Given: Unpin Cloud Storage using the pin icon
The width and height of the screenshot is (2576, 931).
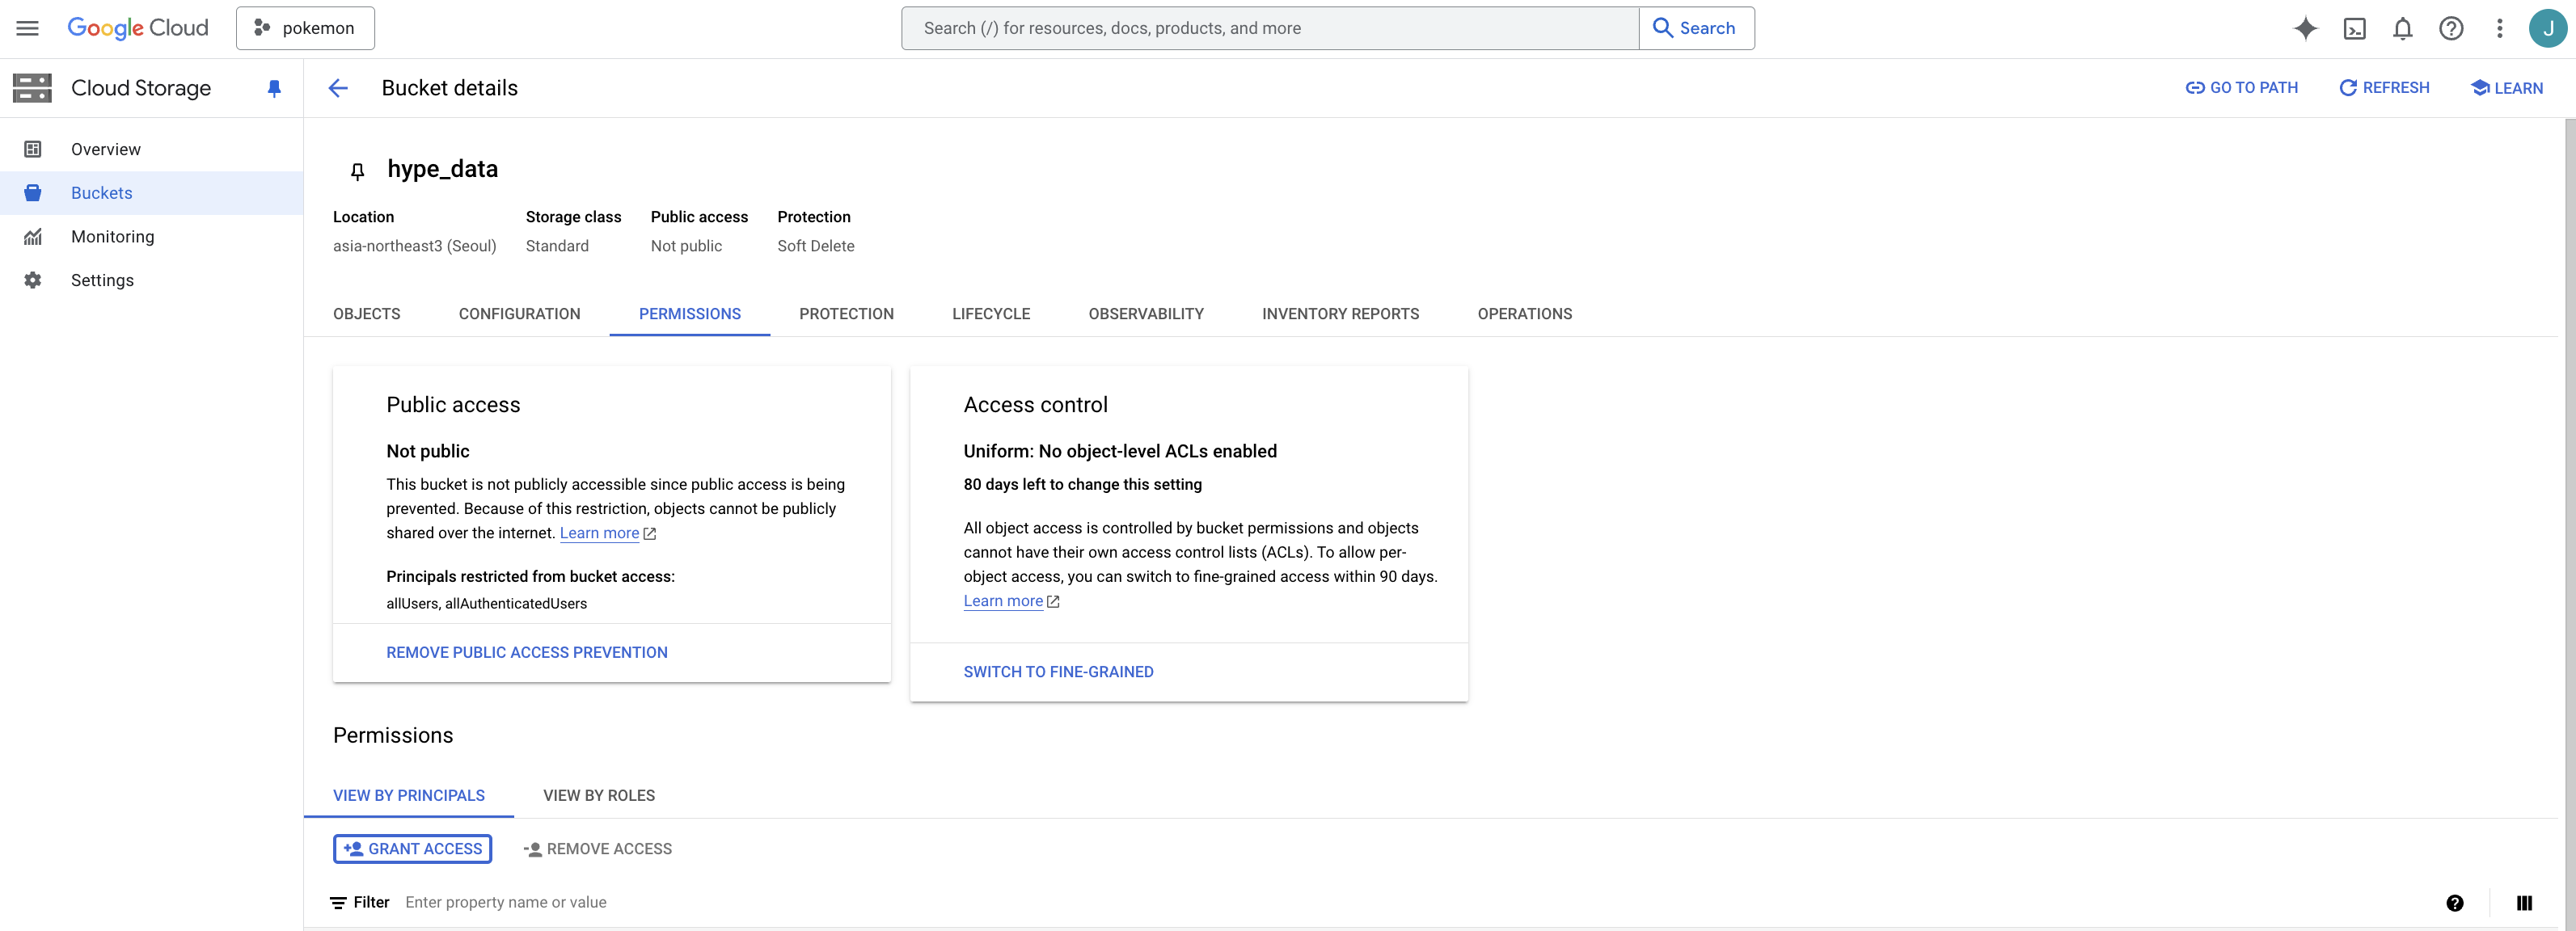Looking at the screenshot, I should pyautogui.click(x=274, y=88).
